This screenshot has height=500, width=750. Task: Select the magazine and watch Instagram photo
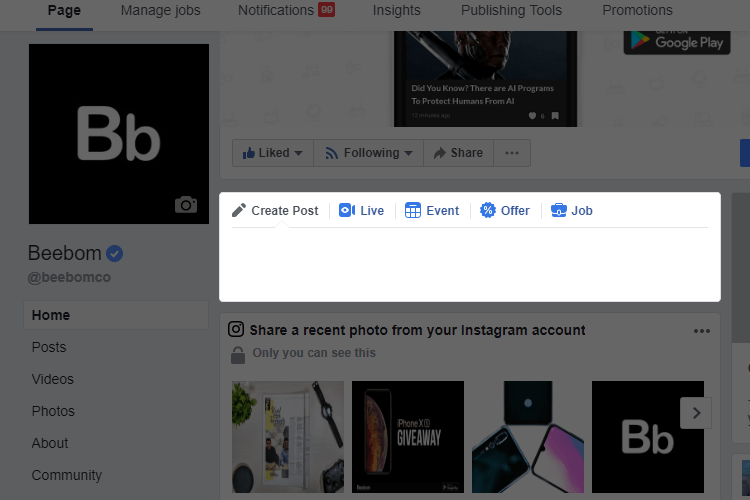tap(288, 437)
